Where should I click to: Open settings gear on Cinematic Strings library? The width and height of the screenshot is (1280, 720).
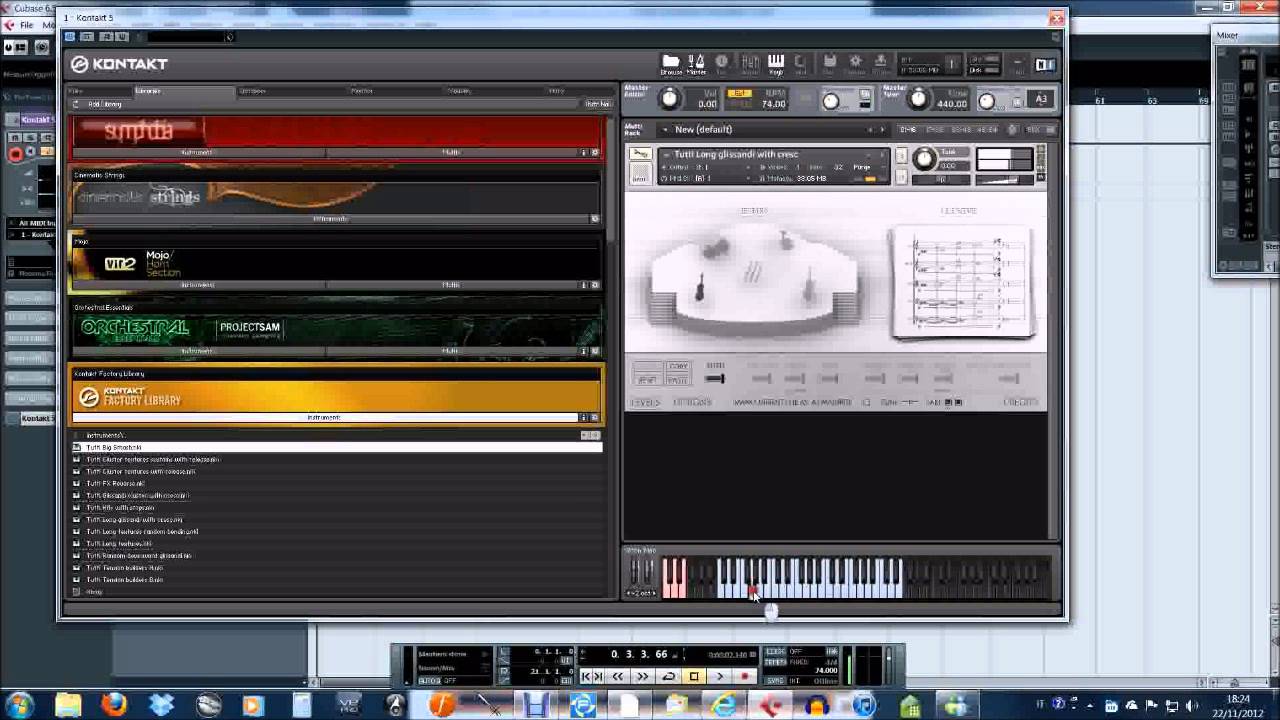(594, 219)
